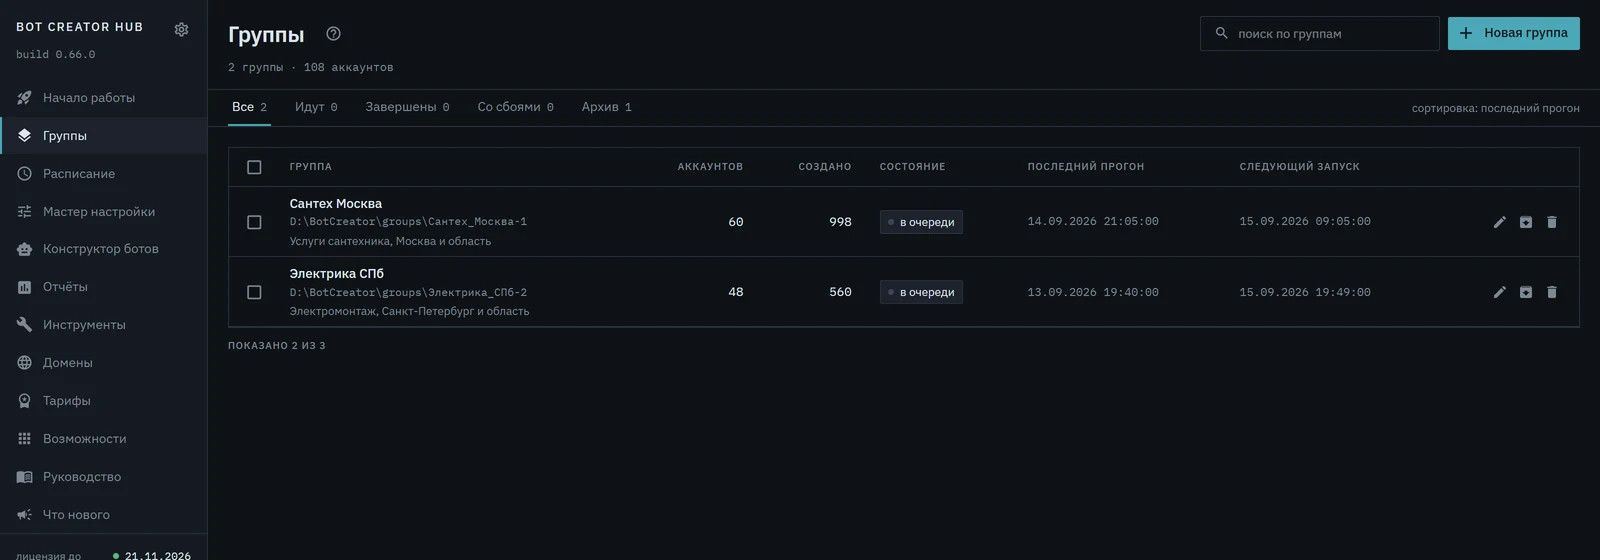Select the Идут tab
The width and height of the screenshot is (1600, 560).
[316, 107]
